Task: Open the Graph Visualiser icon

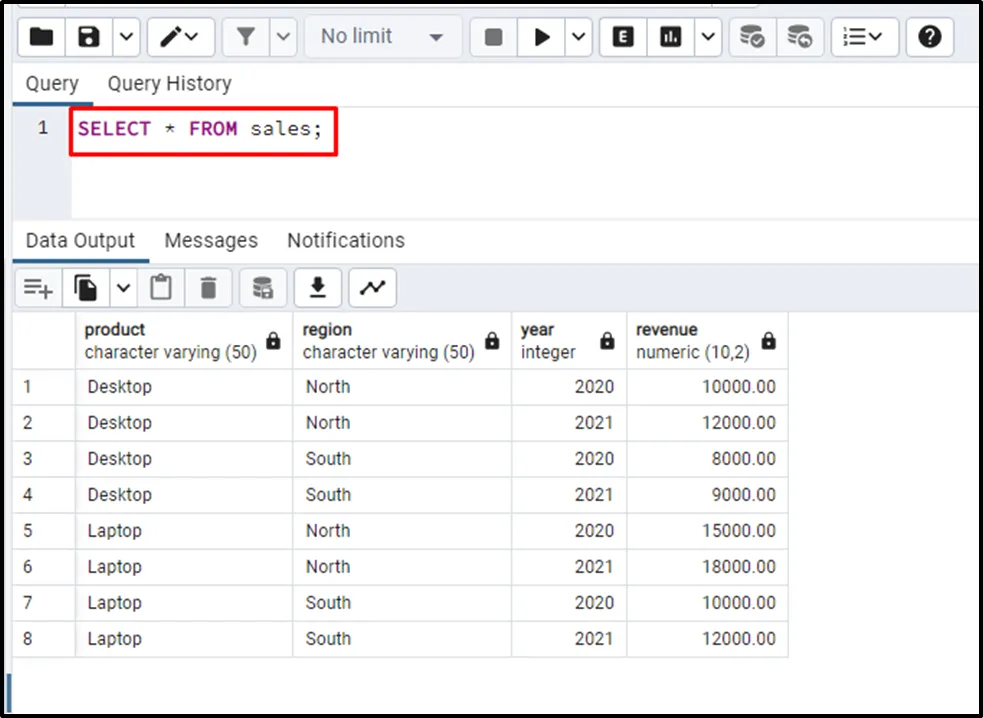Action: pos(372,288)
